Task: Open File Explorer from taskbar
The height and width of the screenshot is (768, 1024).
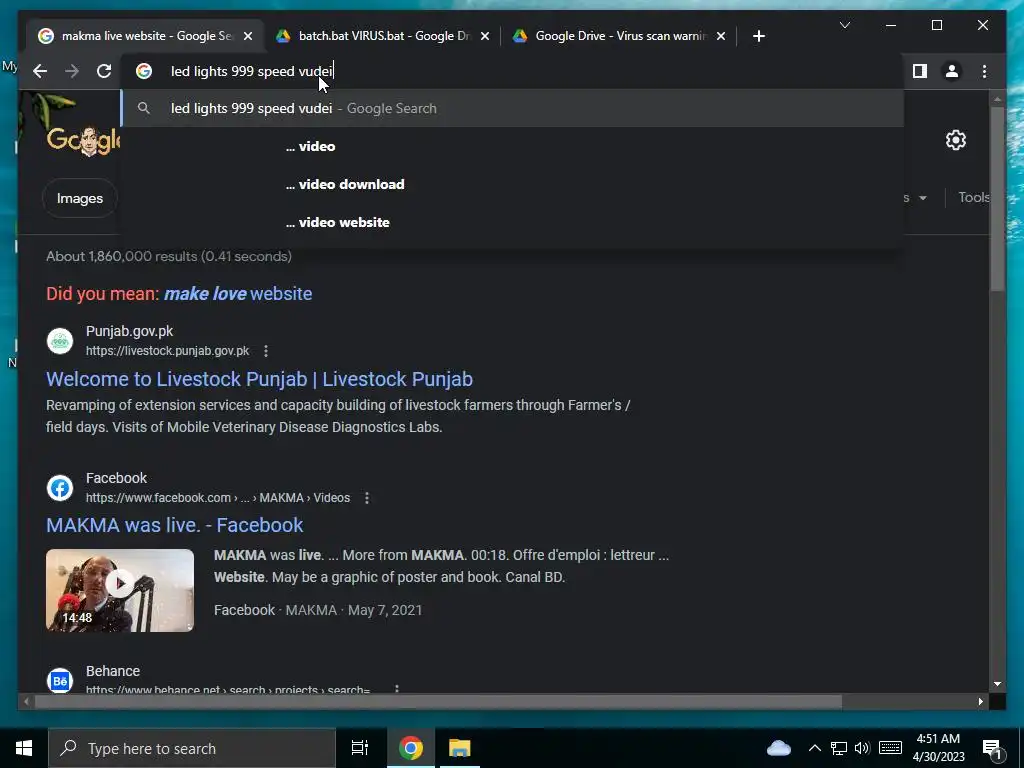Action: point(459,748)
